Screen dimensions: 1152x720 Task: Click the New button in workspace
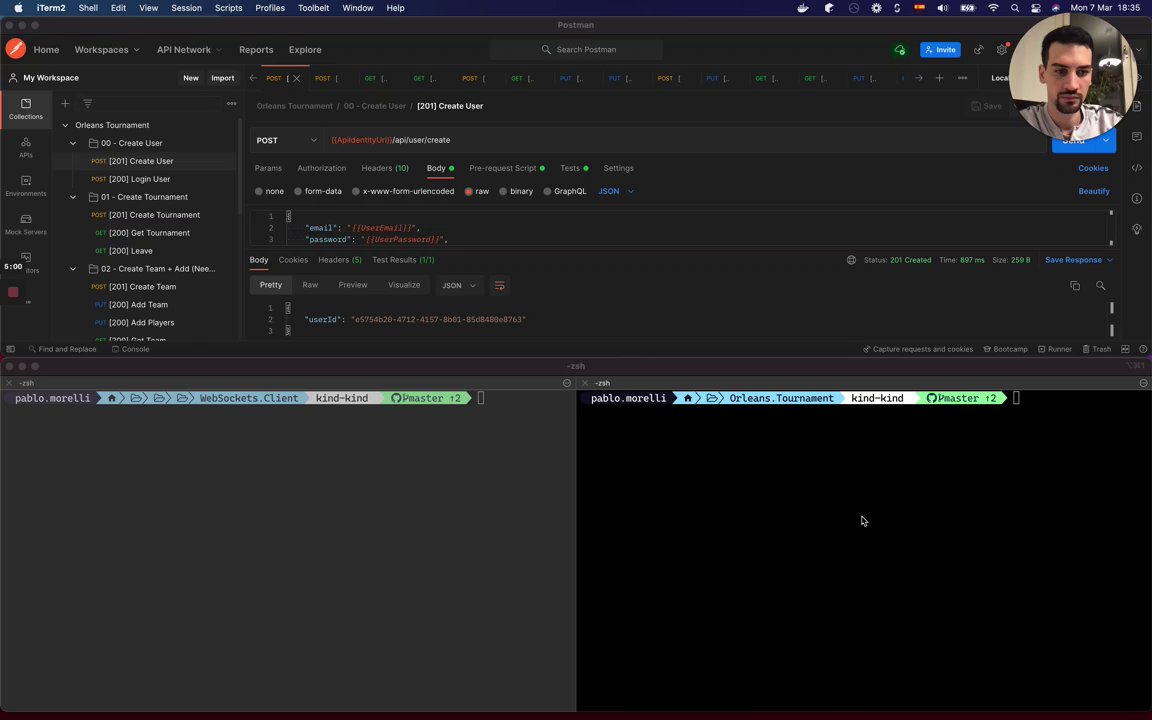pyautogui.click(x=191, y=78)
